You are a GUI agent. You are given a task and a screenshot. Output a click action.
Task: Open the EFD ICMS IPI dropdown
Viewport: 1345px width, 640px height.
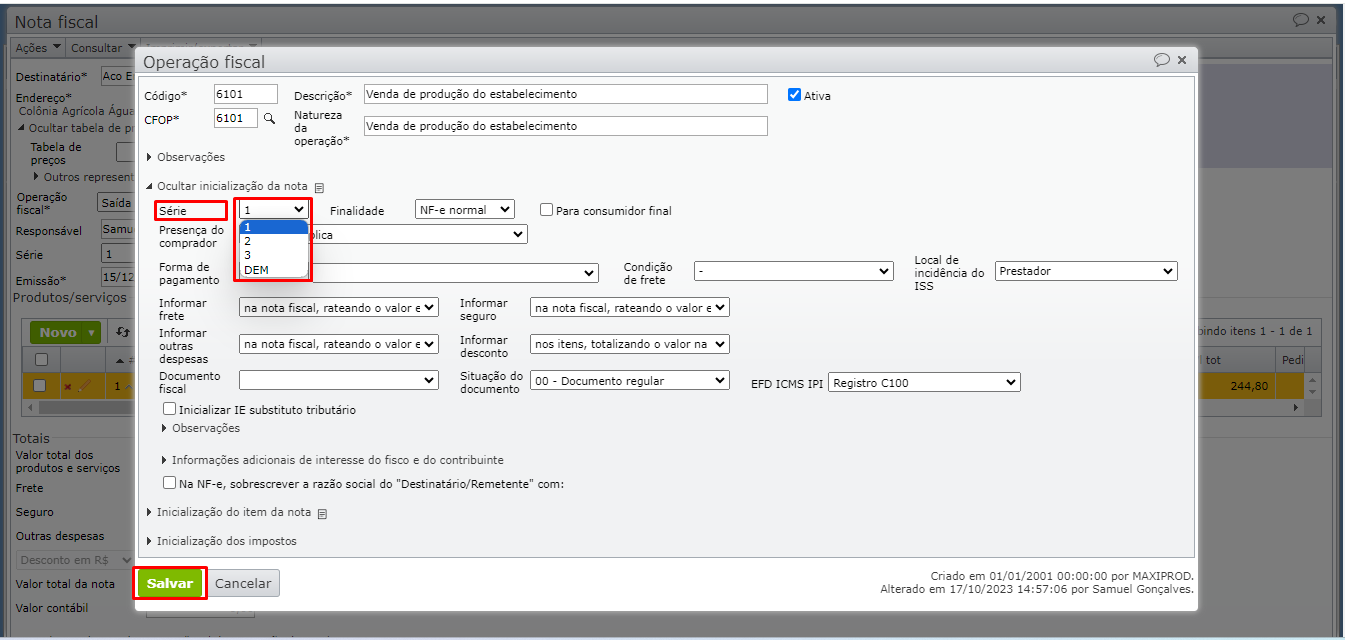[923, 382]
